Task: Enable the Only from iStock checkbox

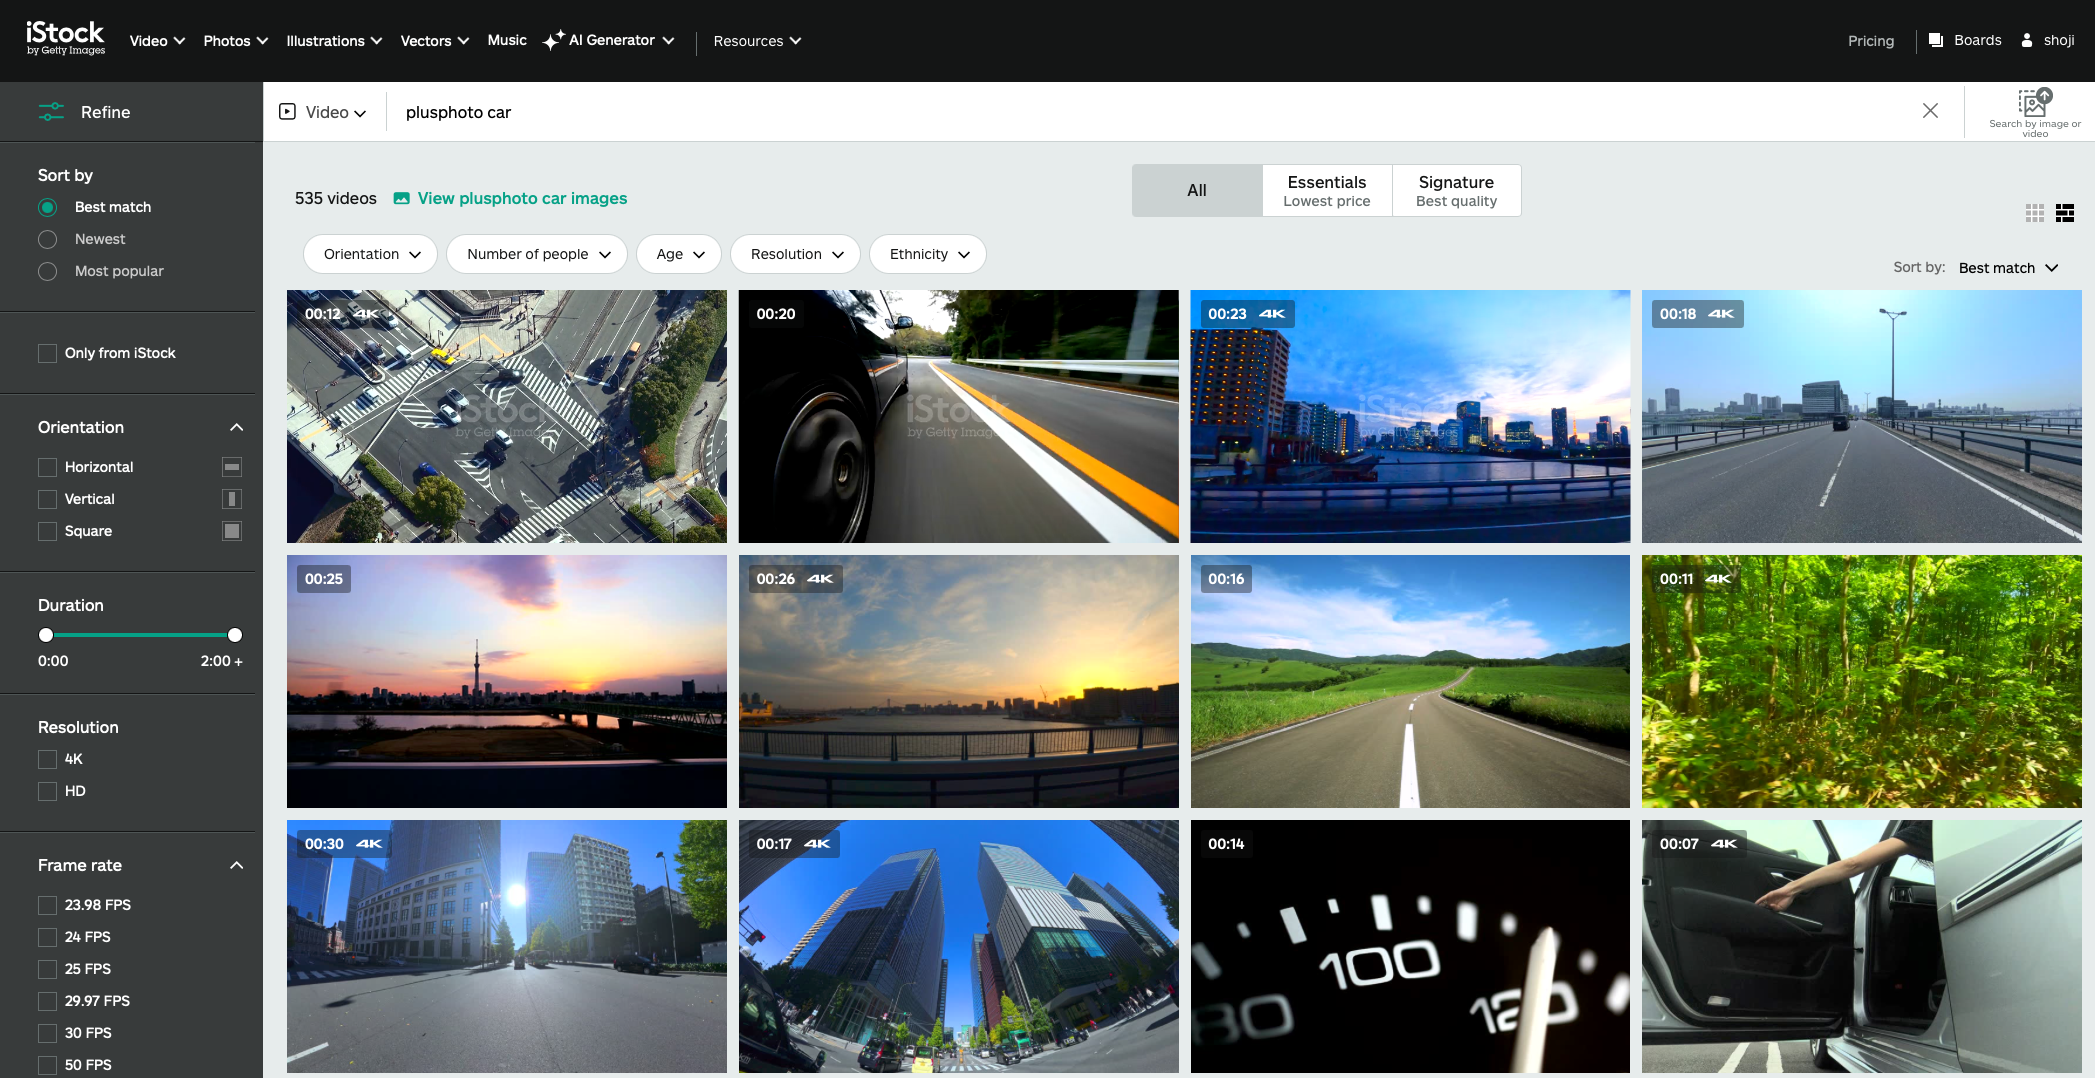Action: click(47, 353)
